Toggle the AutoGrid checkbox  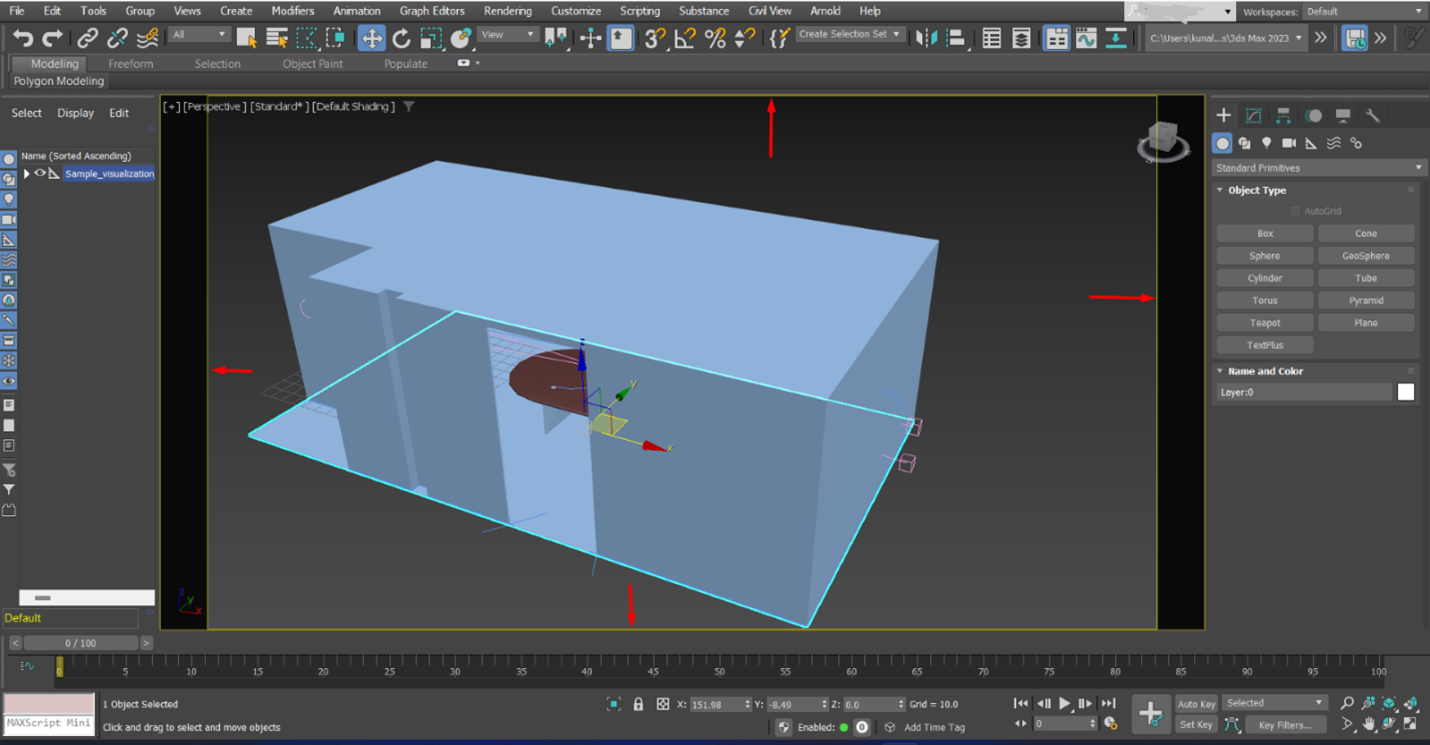click(x=1295, y=211)
